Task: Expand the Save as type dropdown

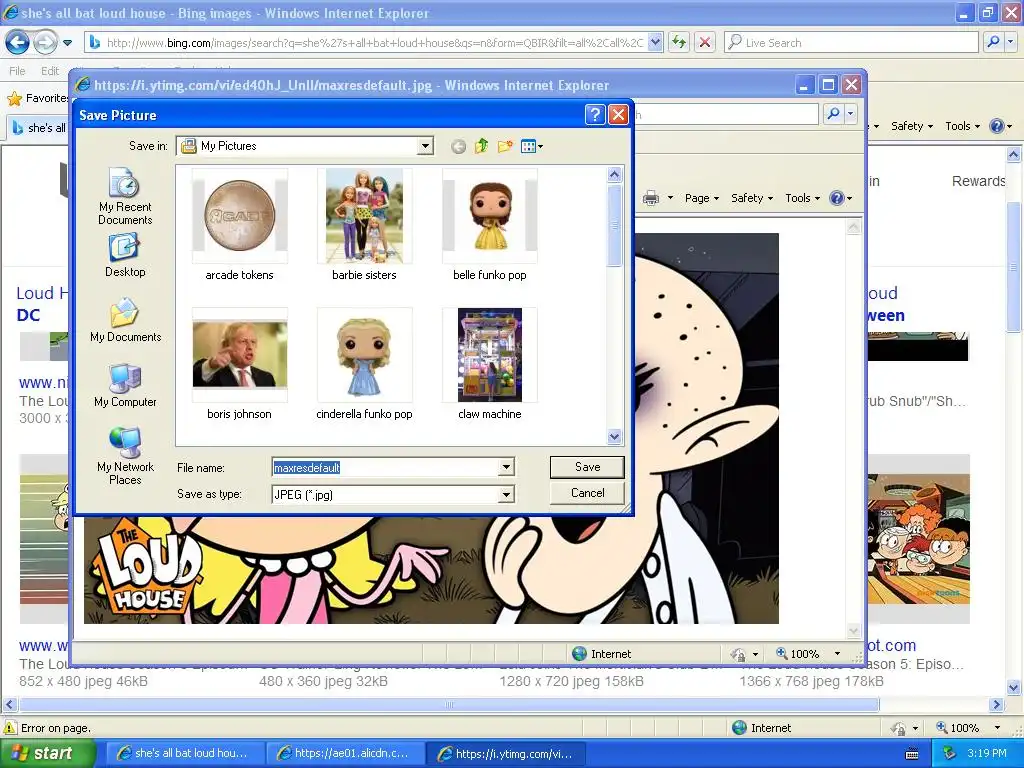Action: 506,495
